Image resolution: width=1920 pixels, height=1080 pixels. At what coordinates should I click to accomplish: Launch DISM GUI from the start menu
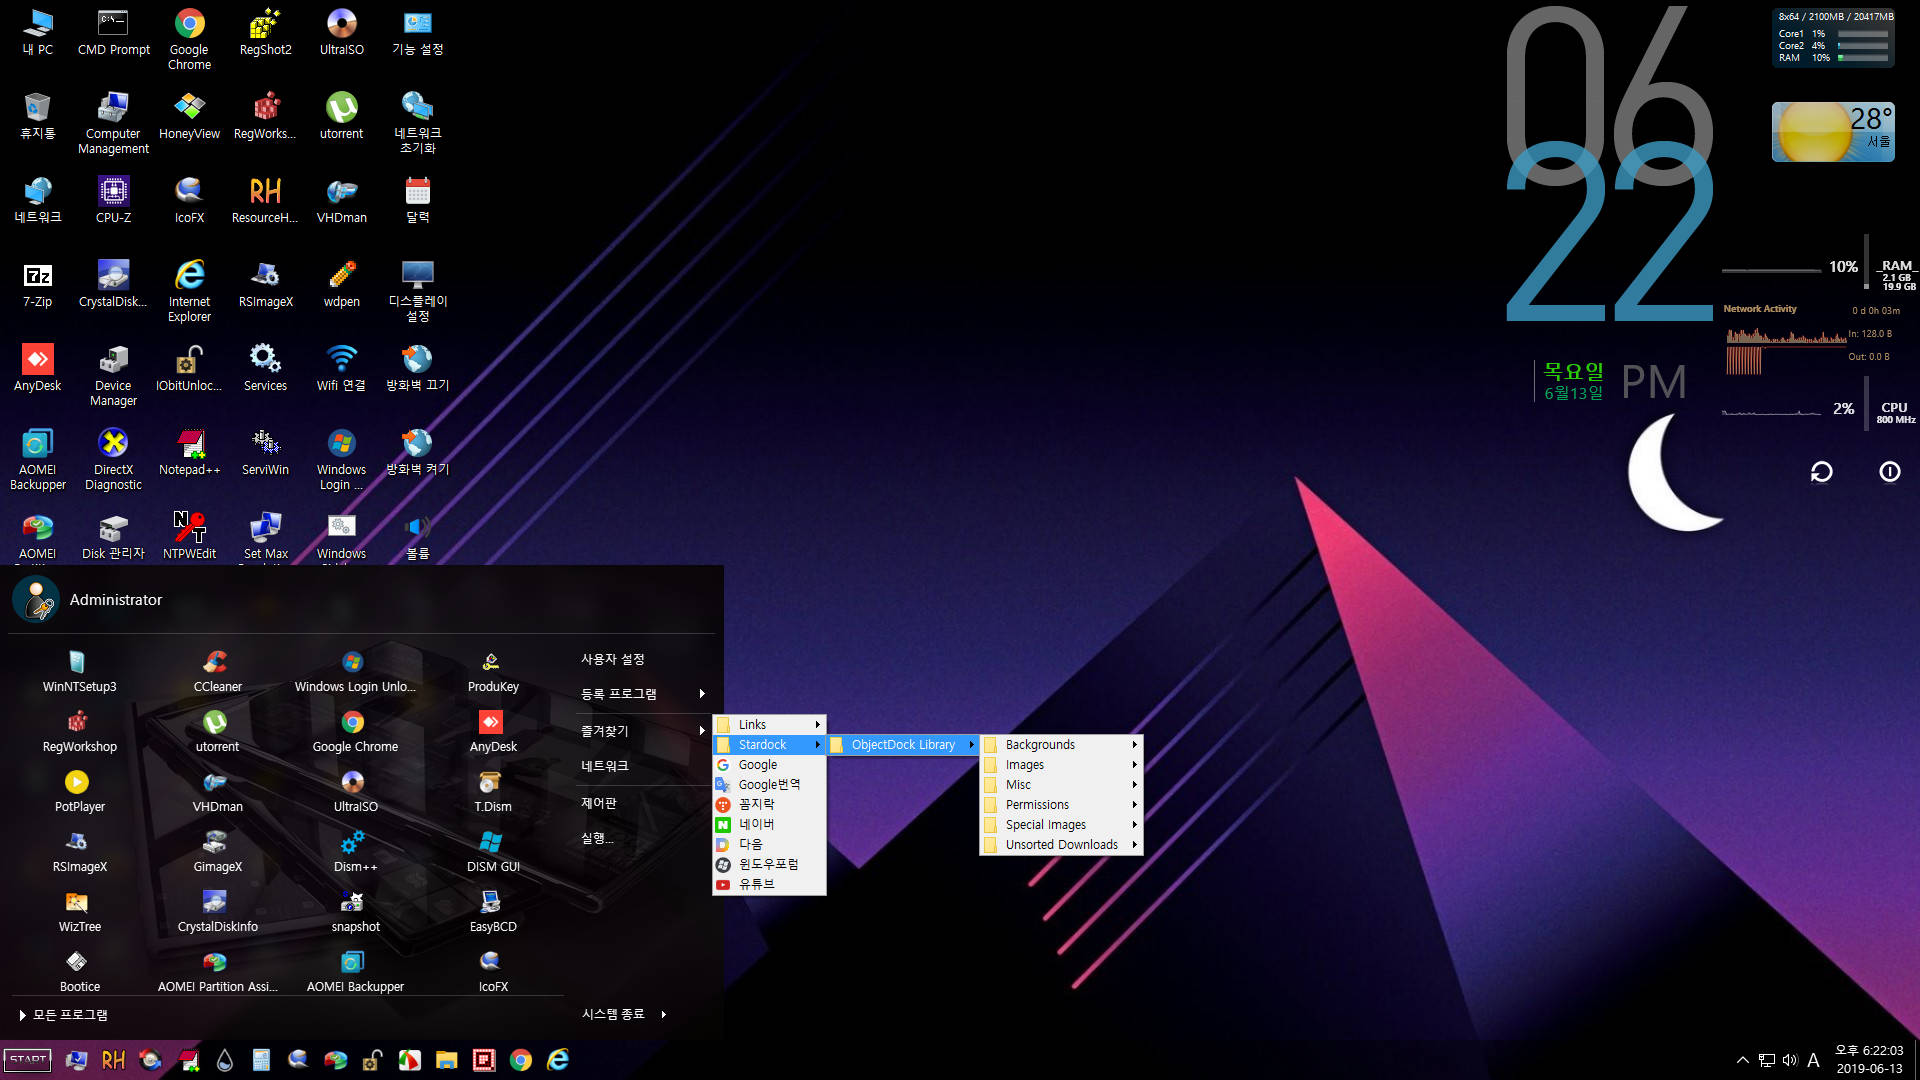coord(493,851)
